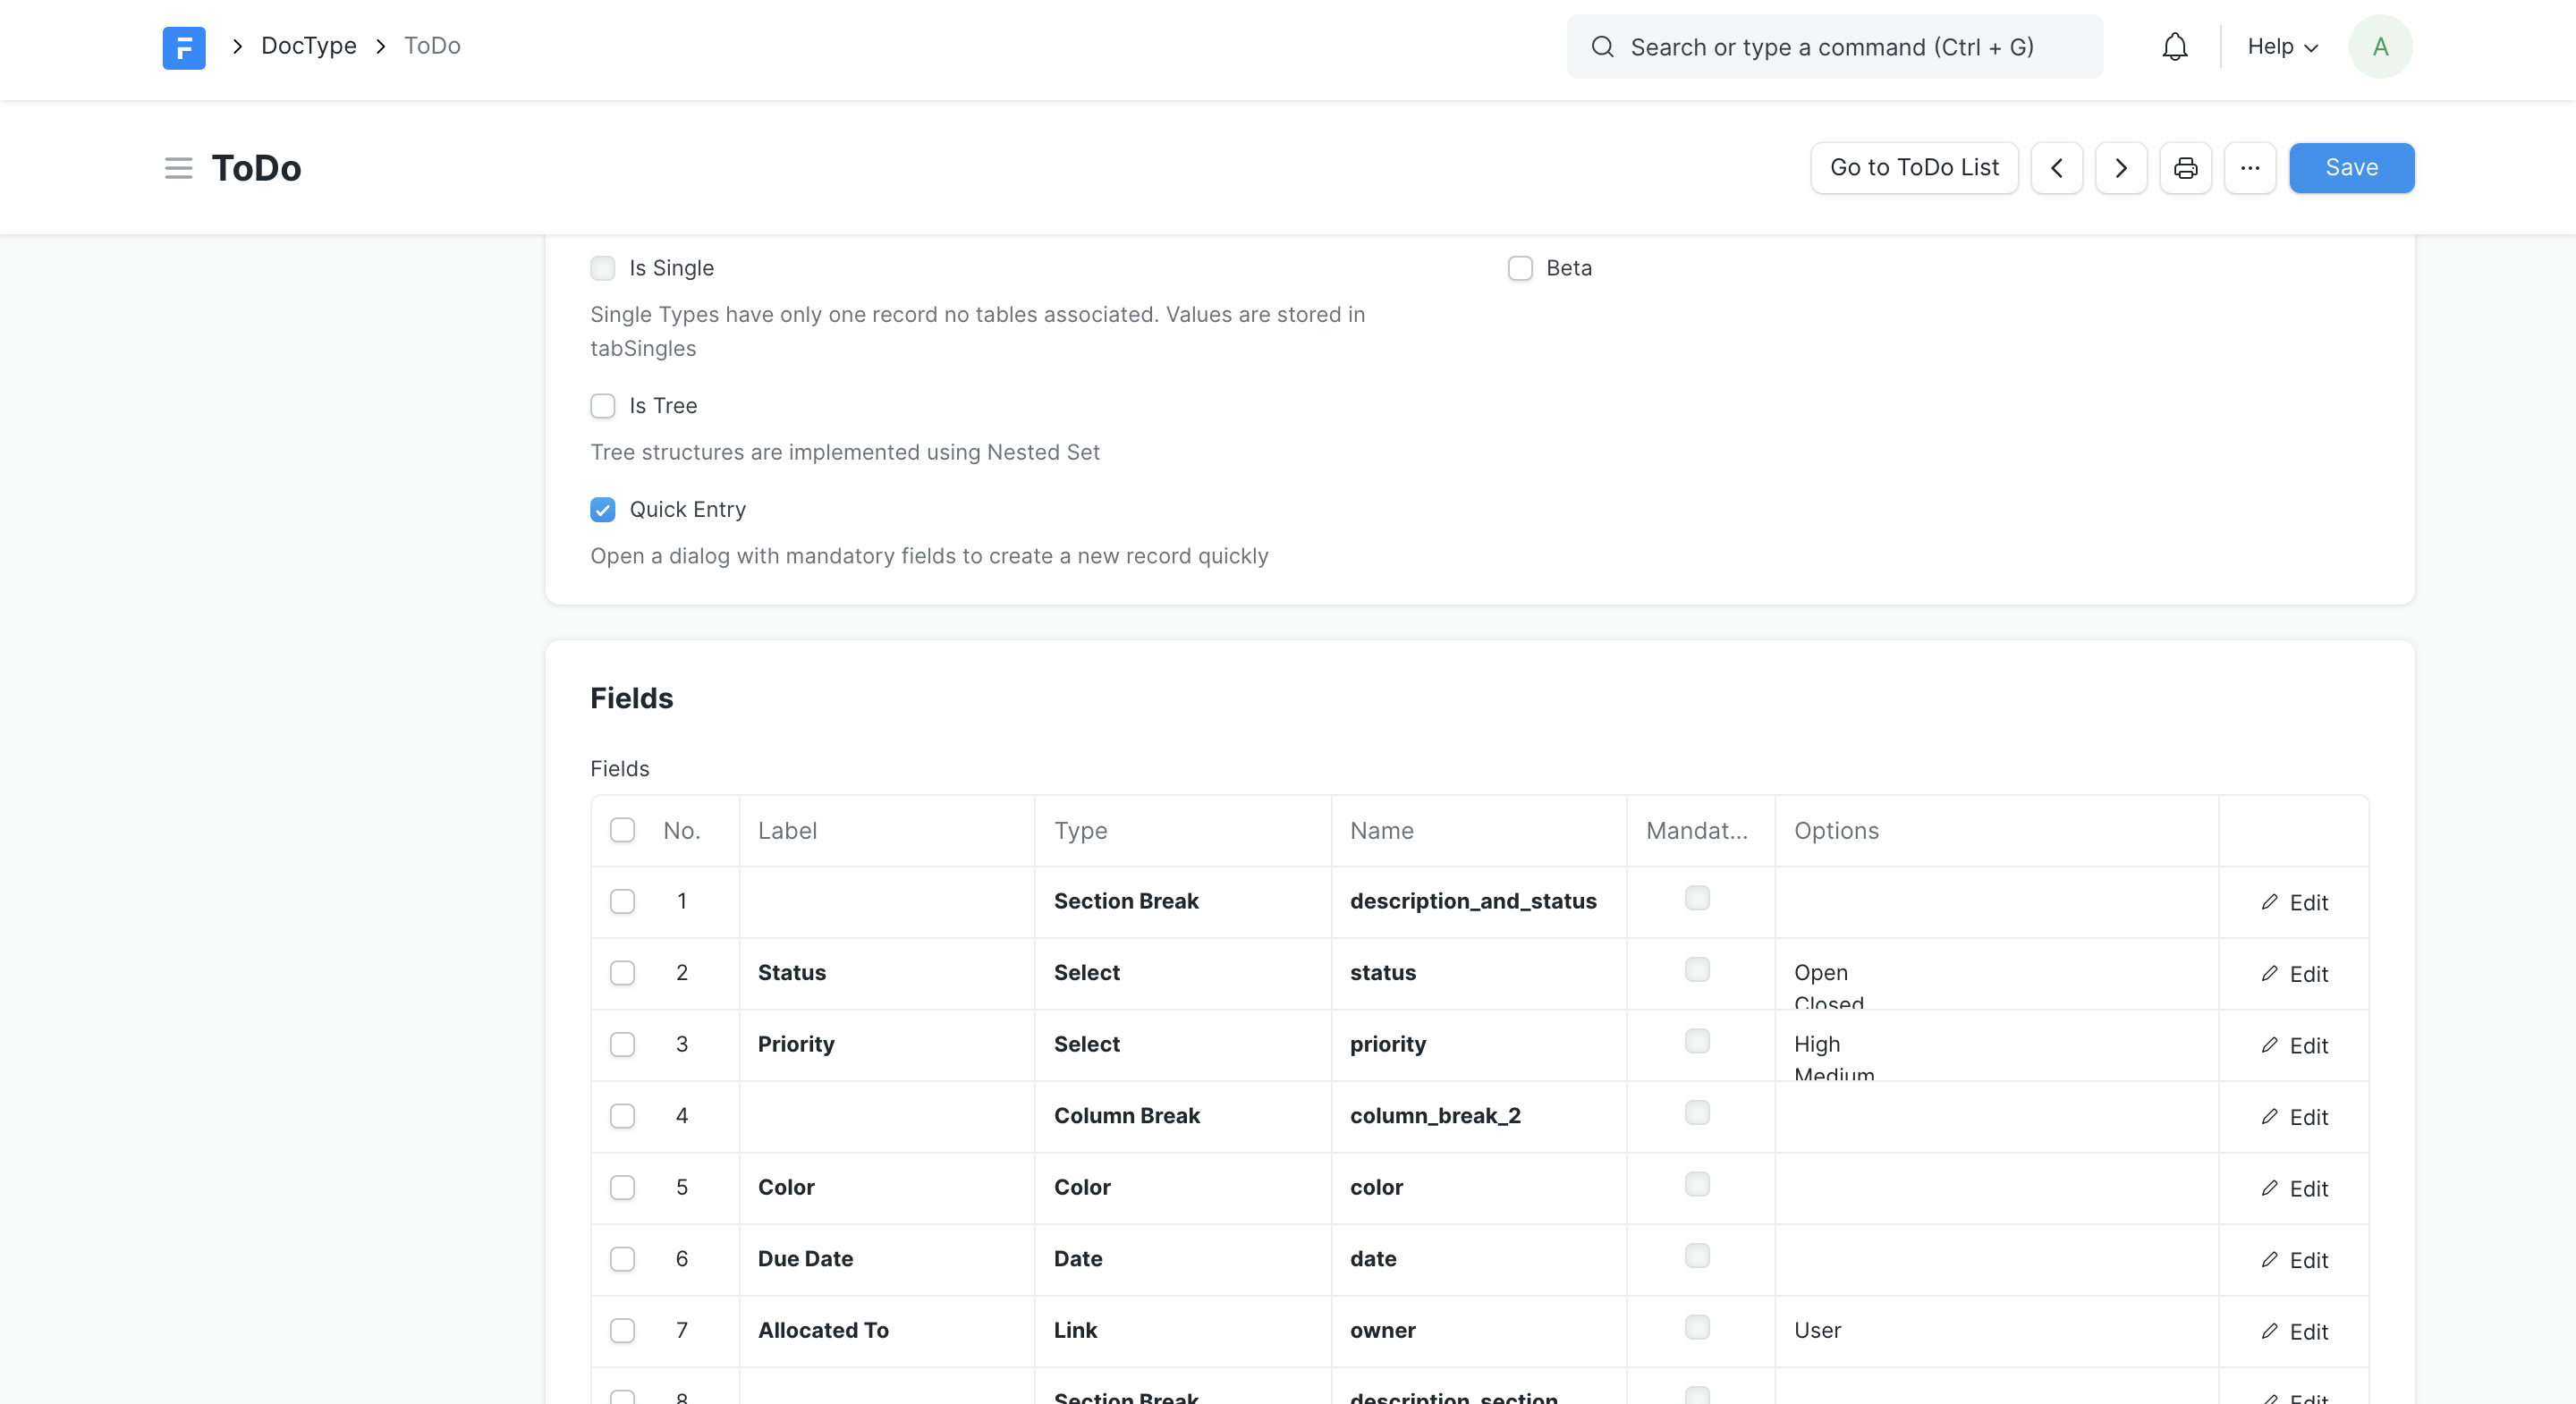Click the Color field type cell
Viewport: 2576px width, 1404px height.
(x=1180, y=1187)
